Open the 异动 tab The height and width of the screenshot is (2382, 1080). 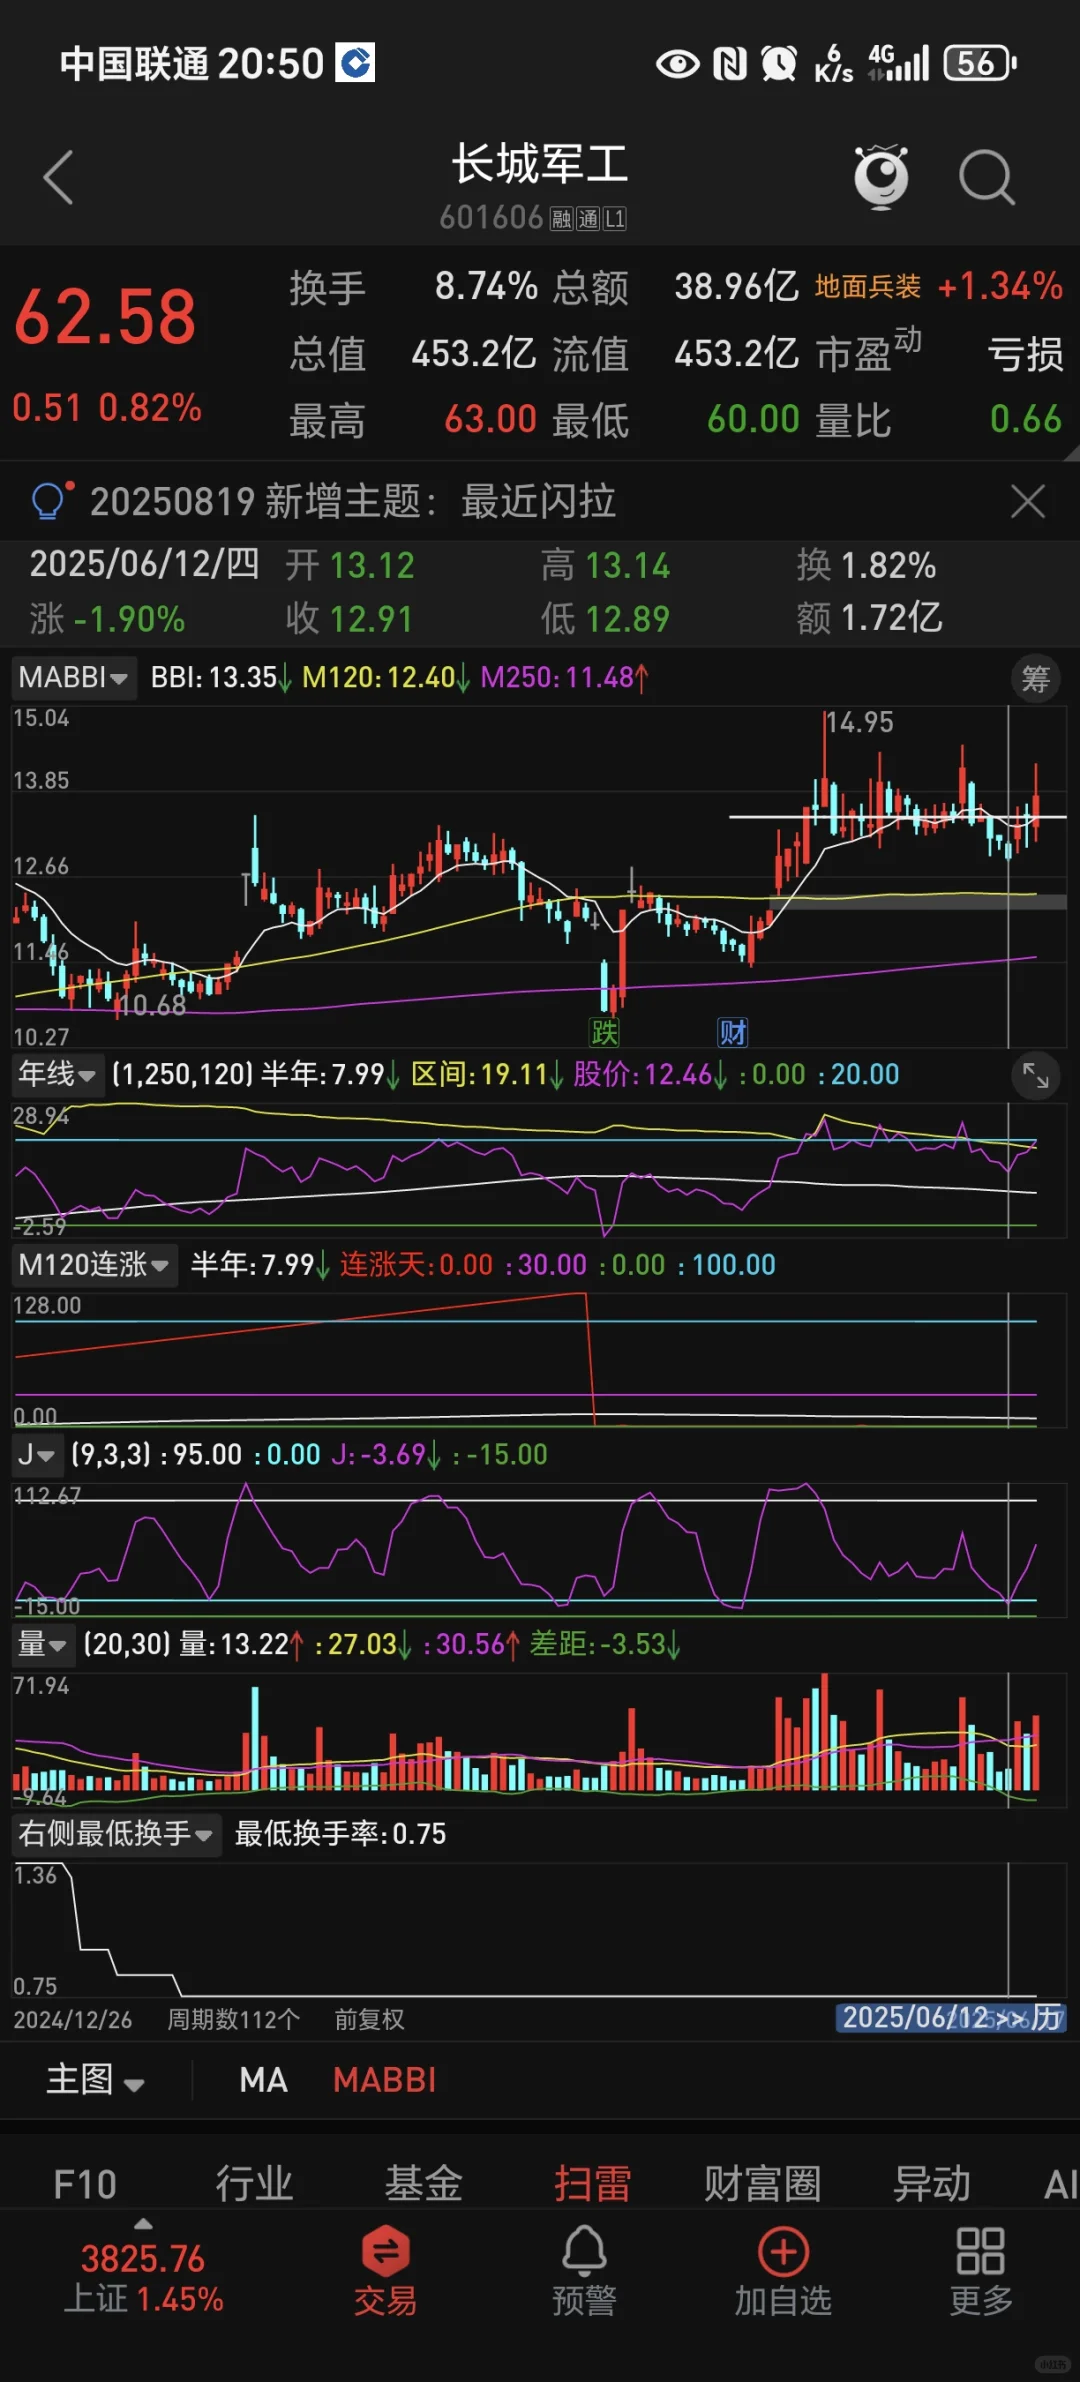932,2184
